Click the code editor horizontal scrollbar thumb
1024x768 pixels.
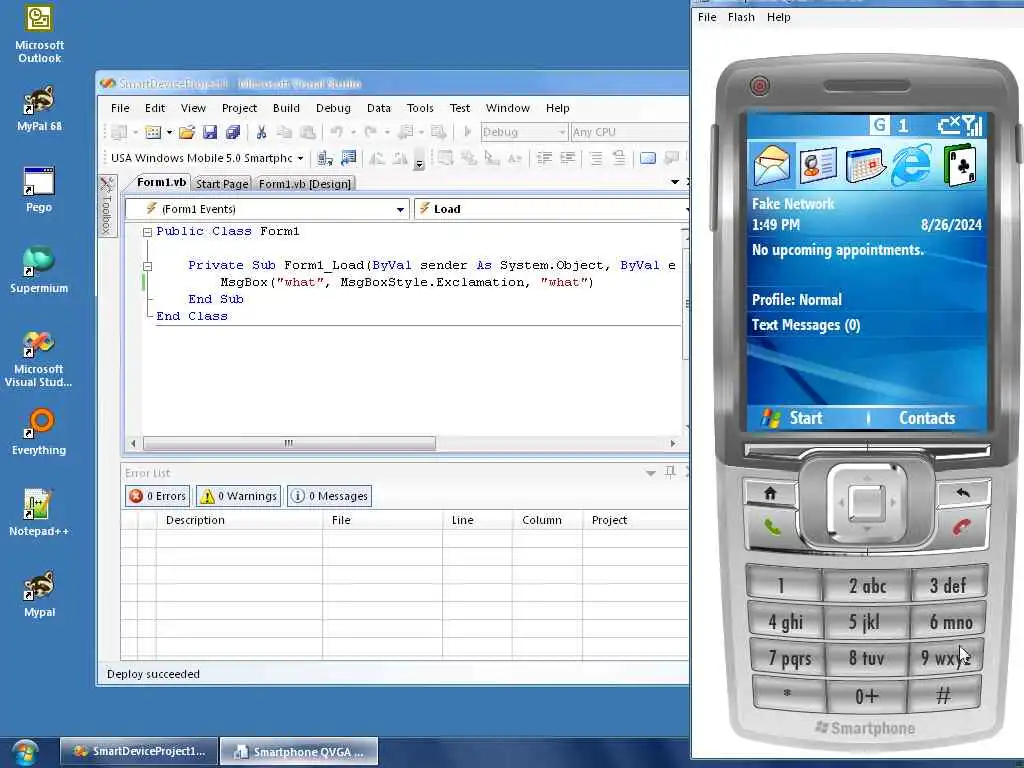[x=289, y=443]
